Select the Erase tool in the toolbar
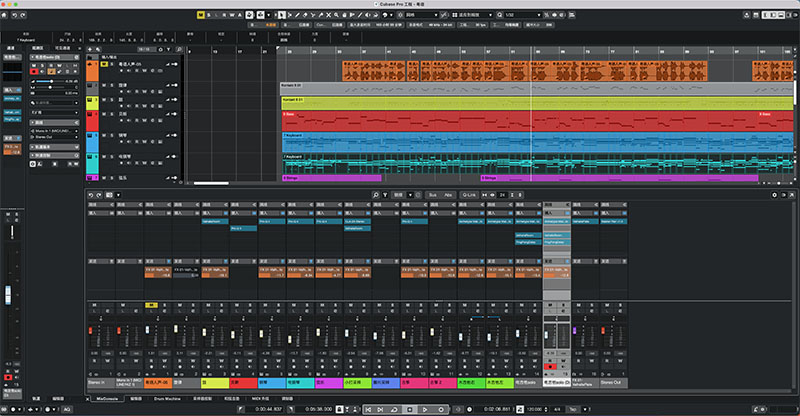Image resolution: width=800 pixels, height=416 pixels. pyautogui.click(x=305, y=15)
